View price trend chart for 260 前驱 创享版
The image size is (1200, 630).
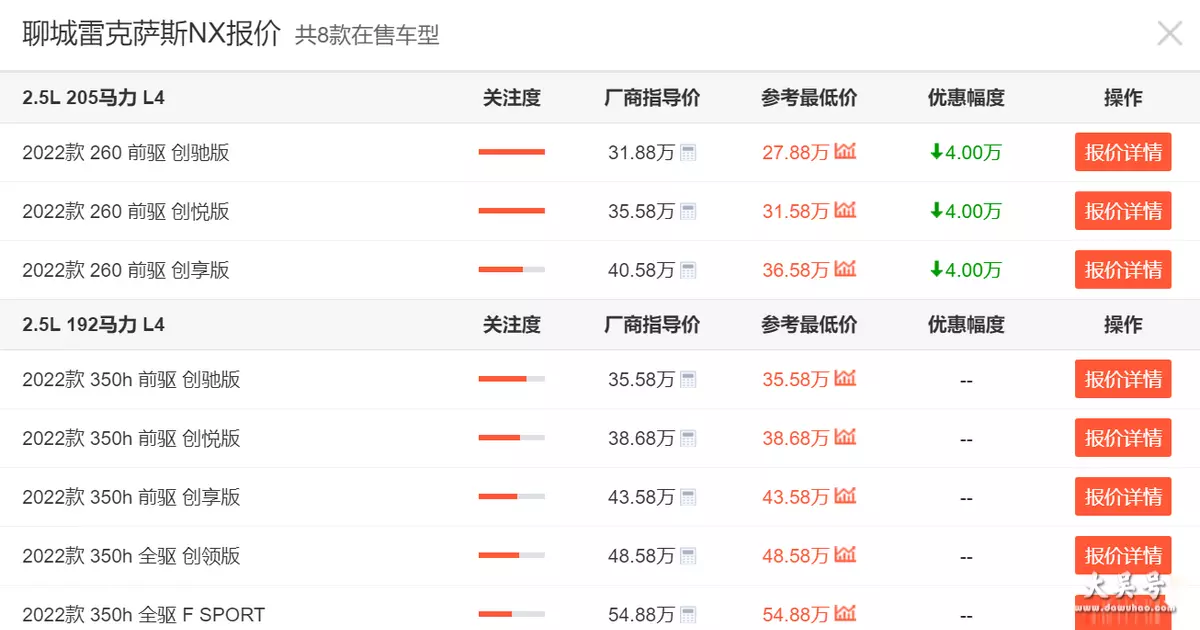coord(846,270)
